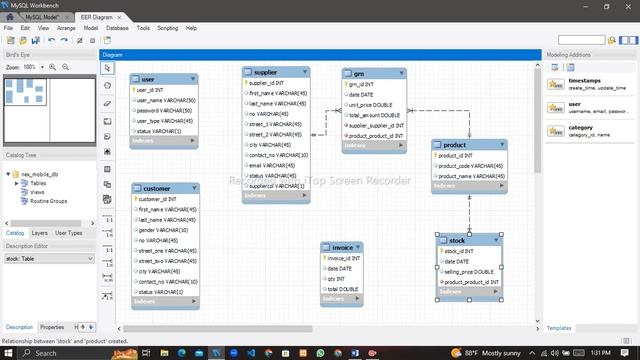Viewport: 640px width, 360px height.
Task: Select the pointer arrow tool
Action: coord(107,68)
